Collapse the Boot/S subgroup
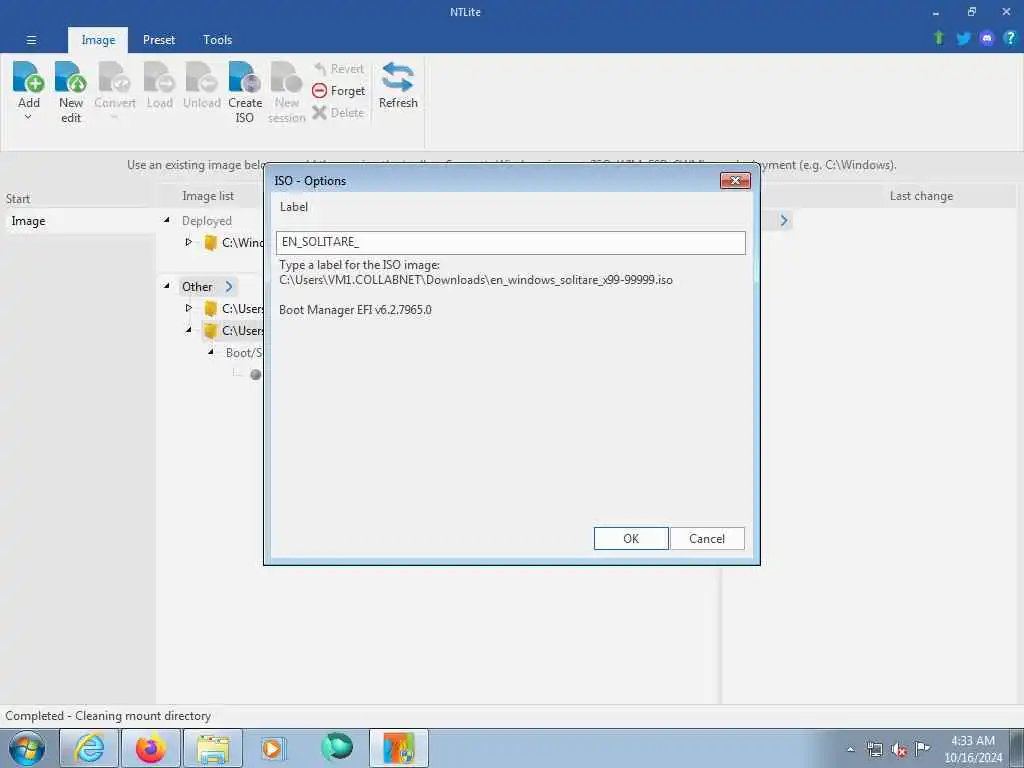1024x768 pixels. pos(211,352)
